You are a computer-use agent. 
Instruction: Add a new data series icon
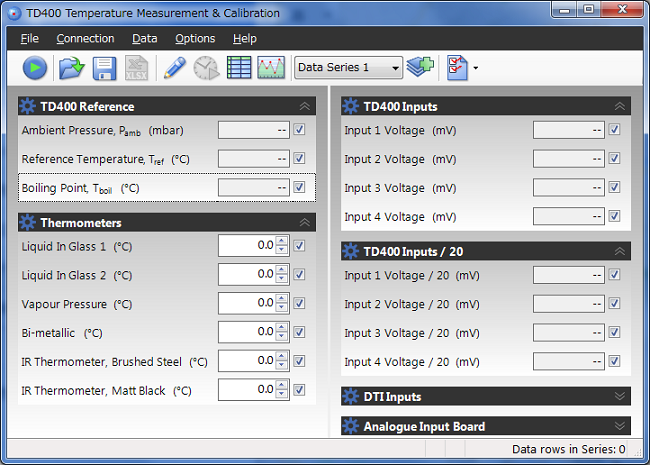pos(420,67)
